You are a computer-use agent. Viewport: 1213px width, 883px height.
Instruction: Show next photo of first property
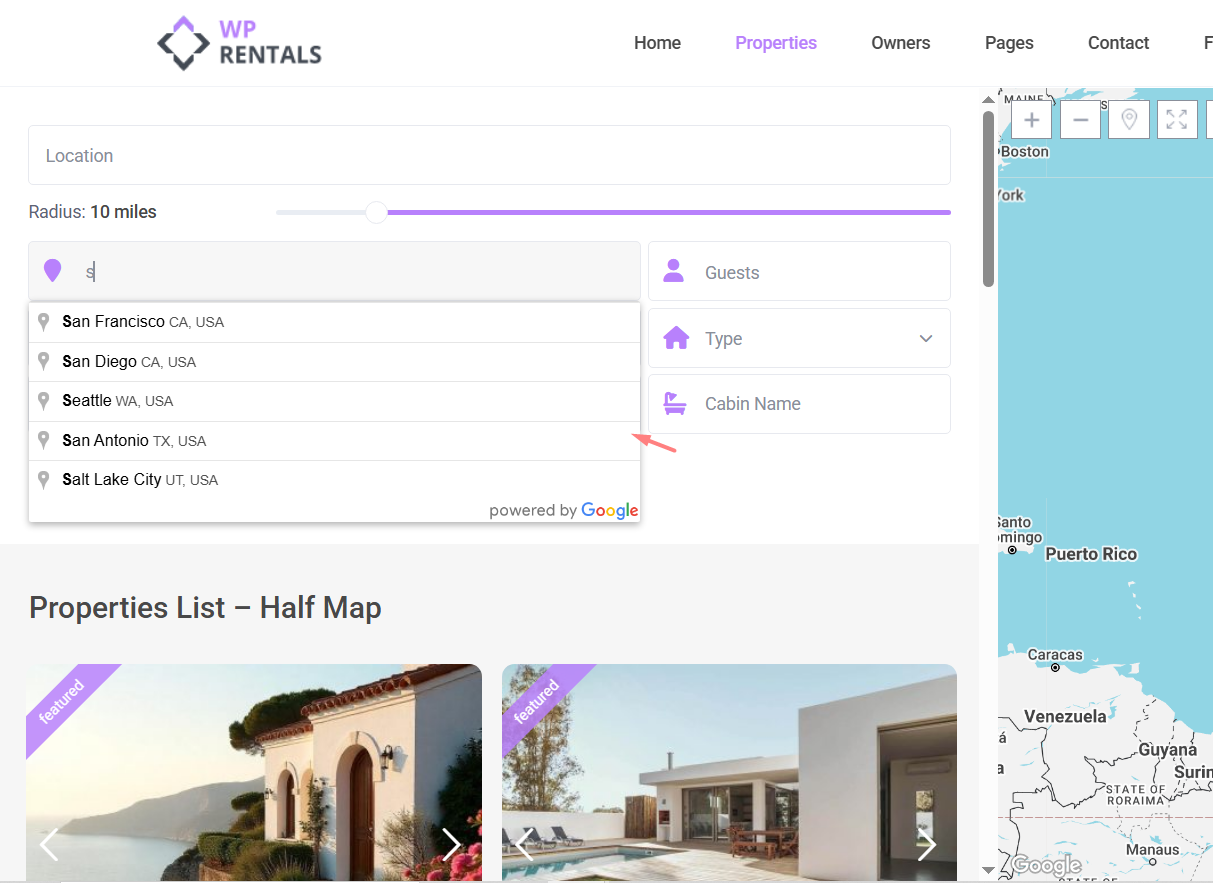[451, 844]
